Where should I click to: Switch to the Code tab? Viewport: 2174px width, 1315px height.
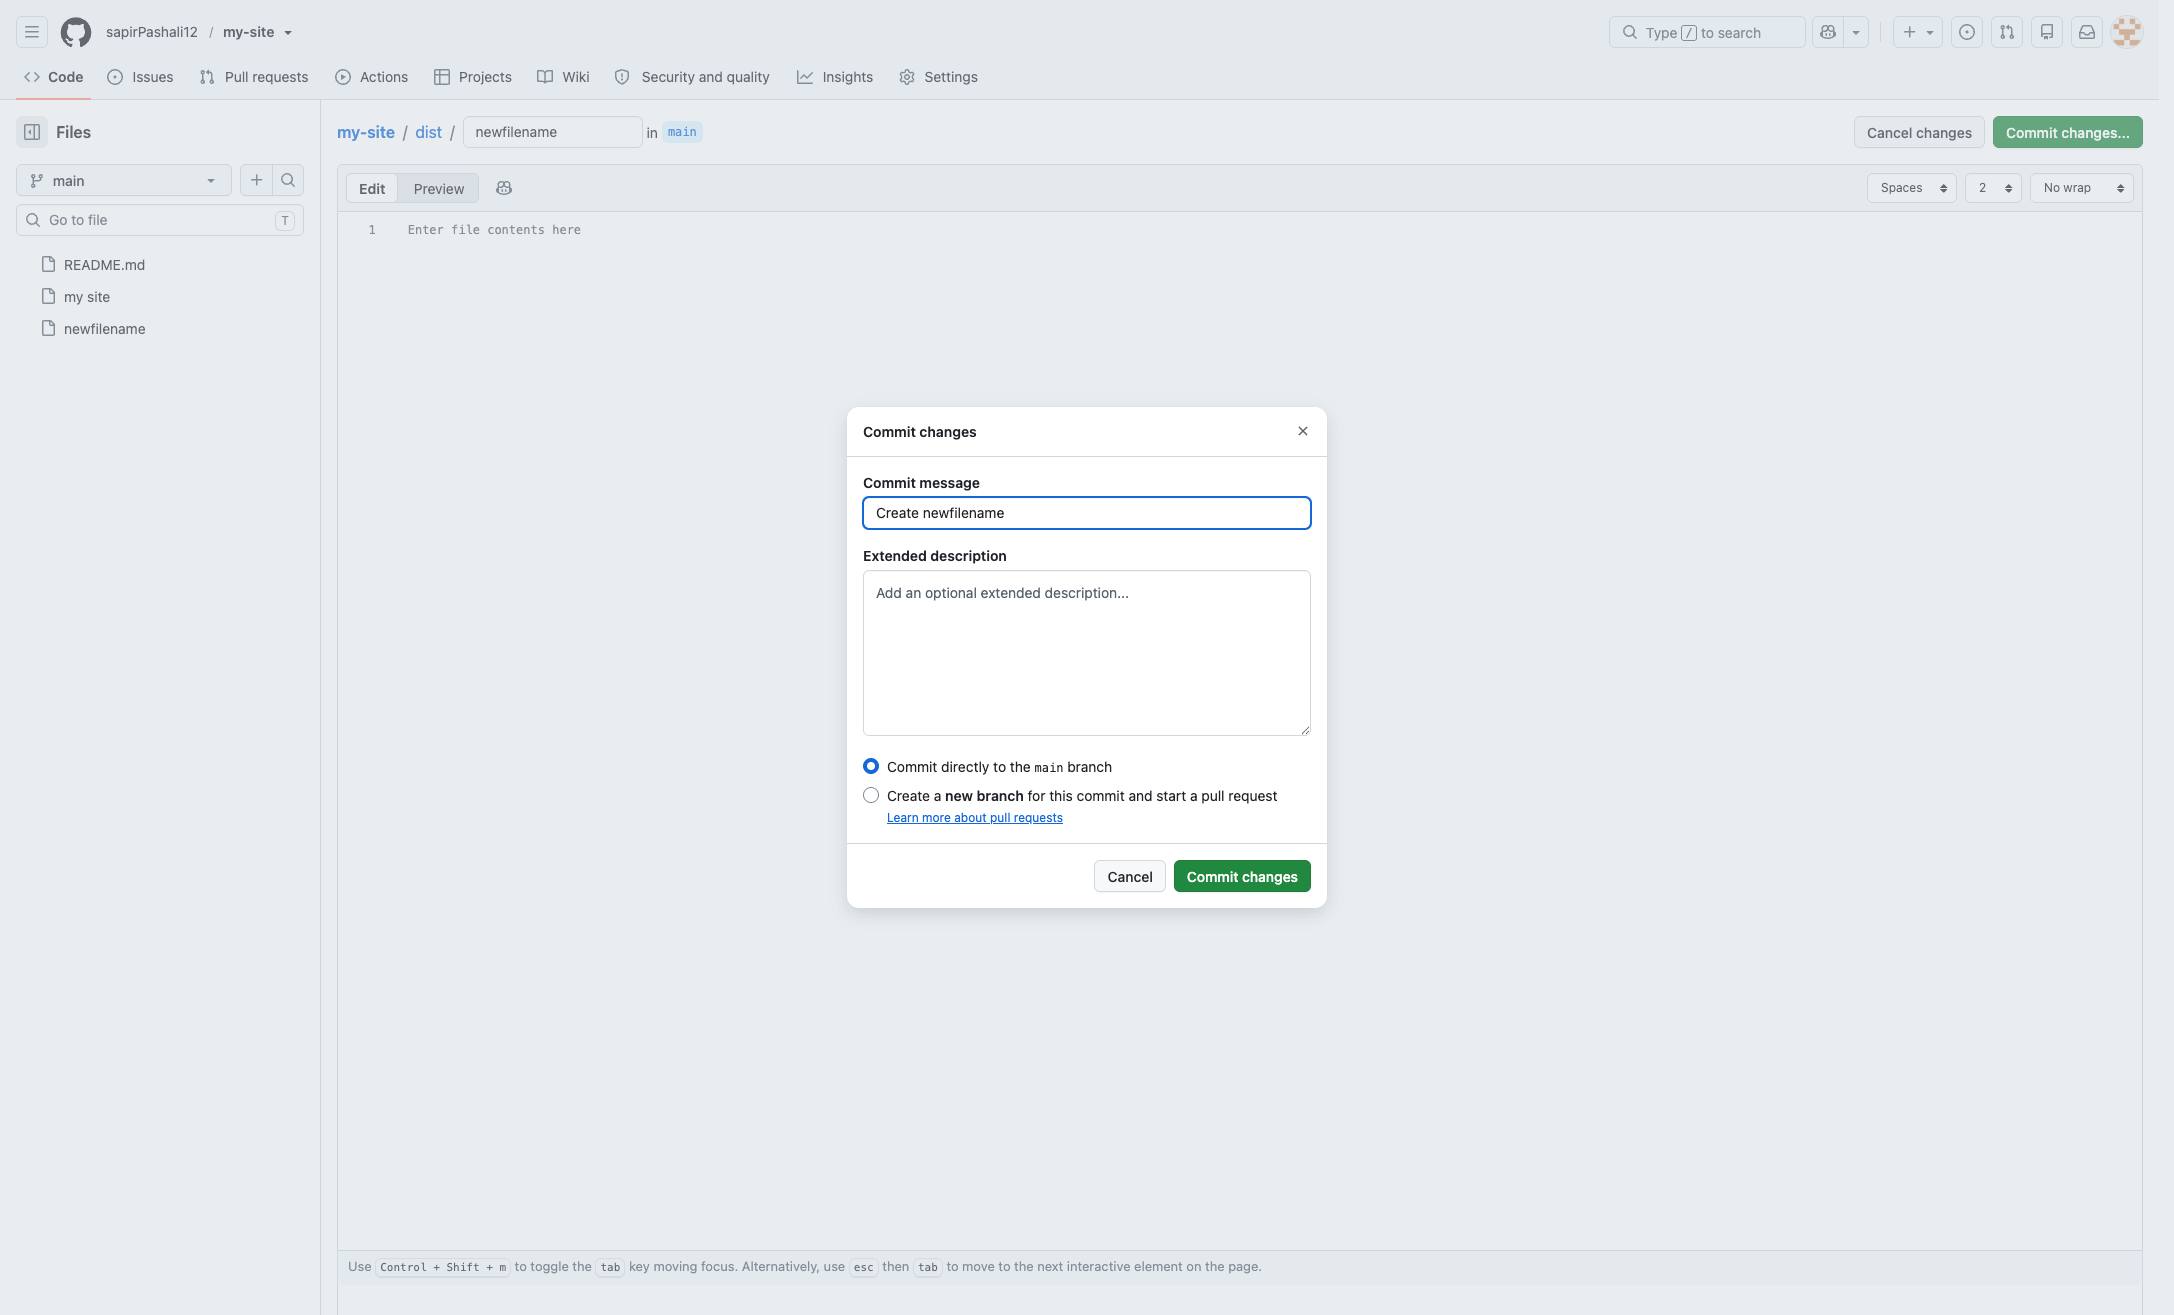pos(54,77)
